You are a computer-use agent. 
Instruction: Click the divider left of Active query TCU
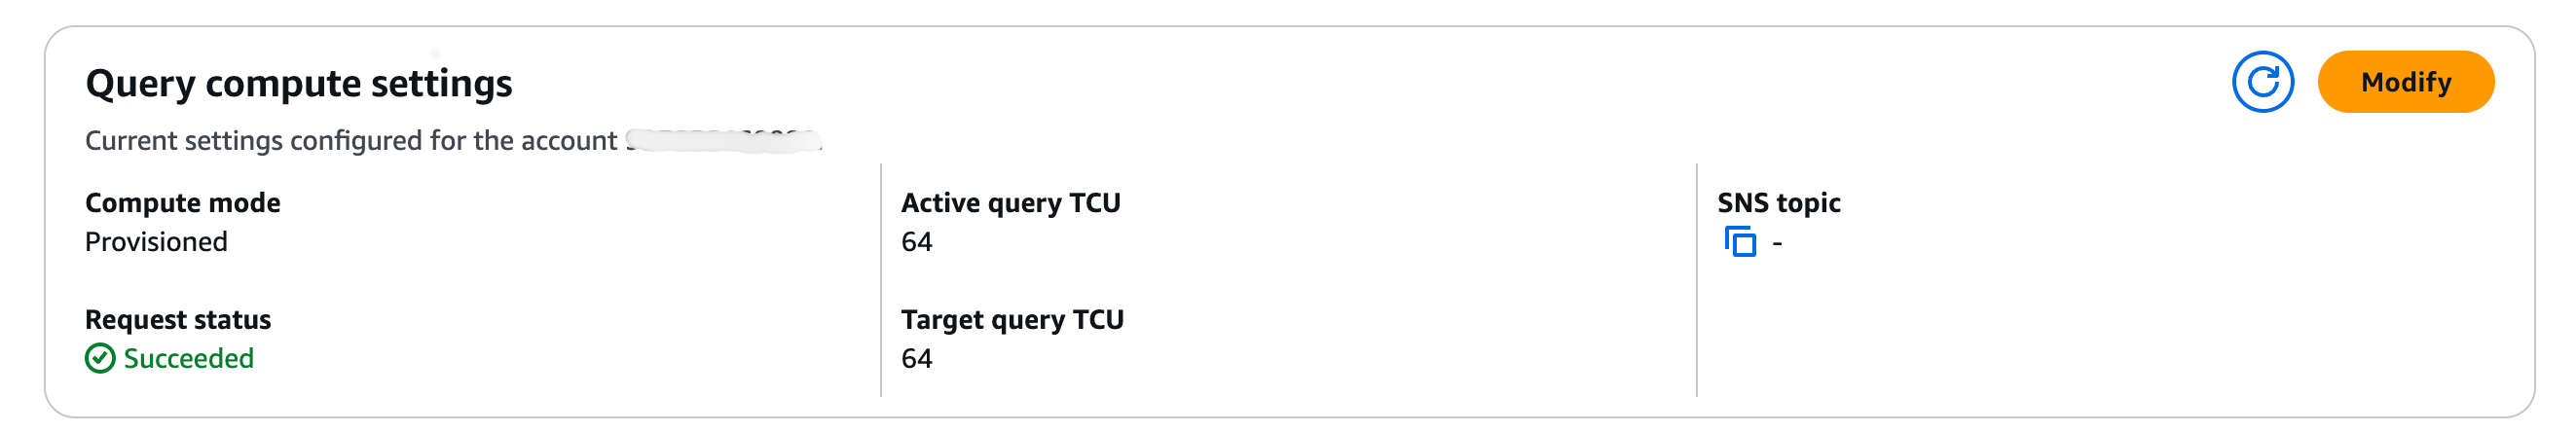[x=881, y=280]
